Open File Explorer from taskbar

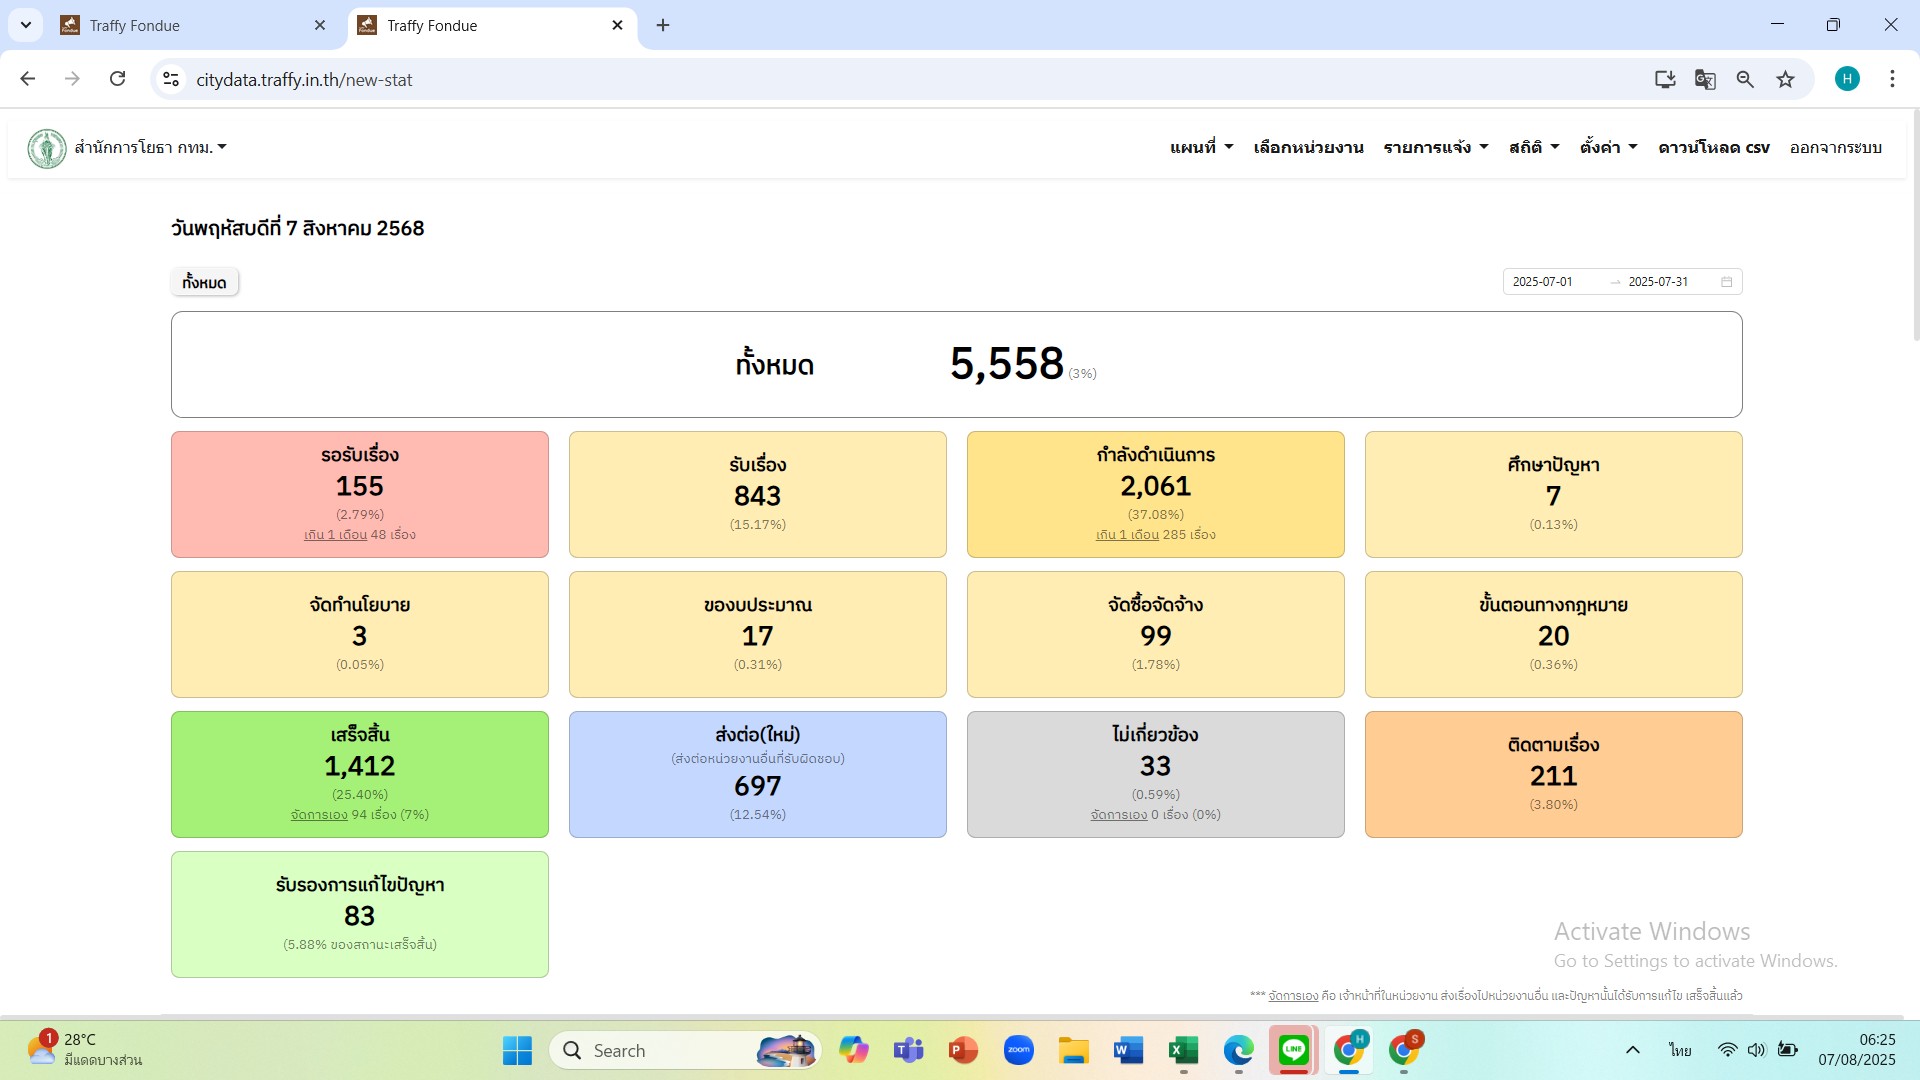point(1073,1050)
